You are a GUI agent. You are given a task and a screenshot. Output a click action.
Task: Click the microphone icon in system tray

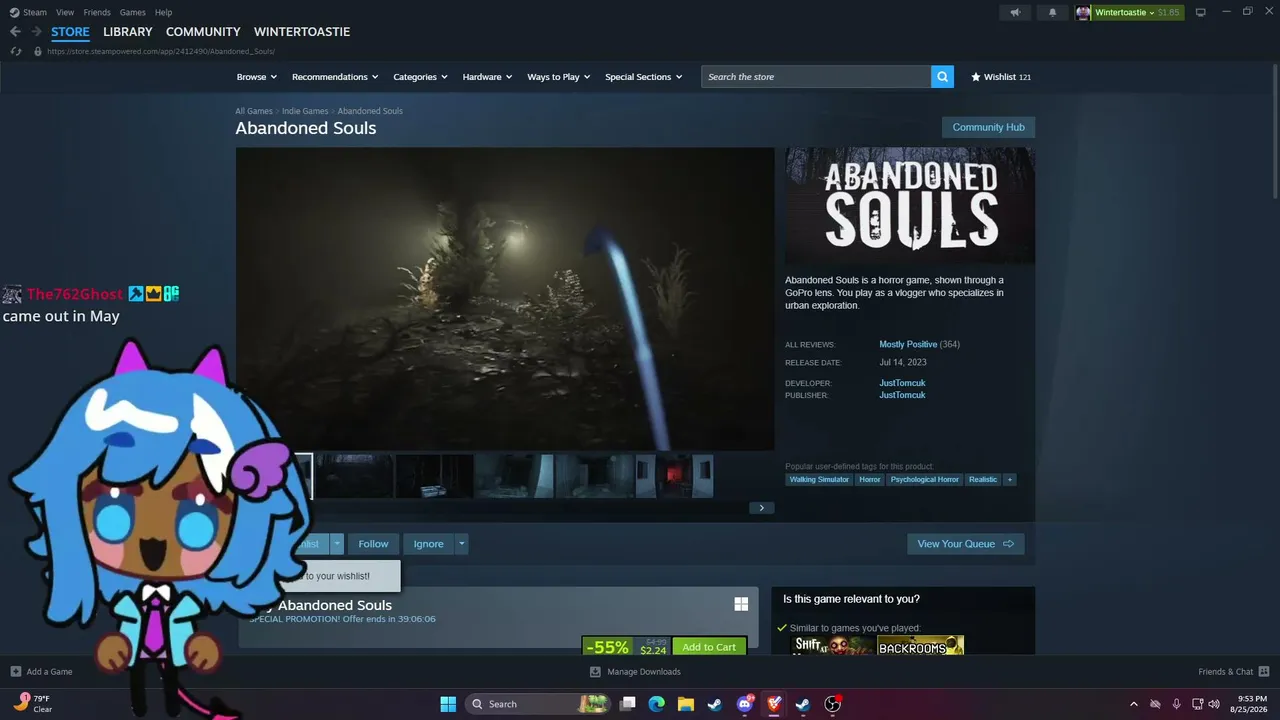pos(1176,704)
